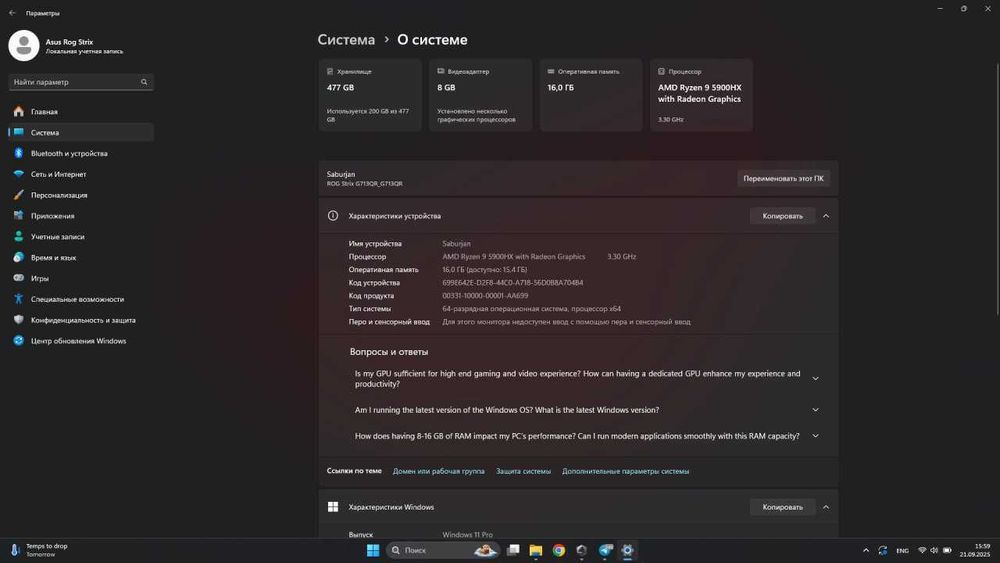
Task: Open the Оперативная память 16,0 ГБ card
Action: 591,95
